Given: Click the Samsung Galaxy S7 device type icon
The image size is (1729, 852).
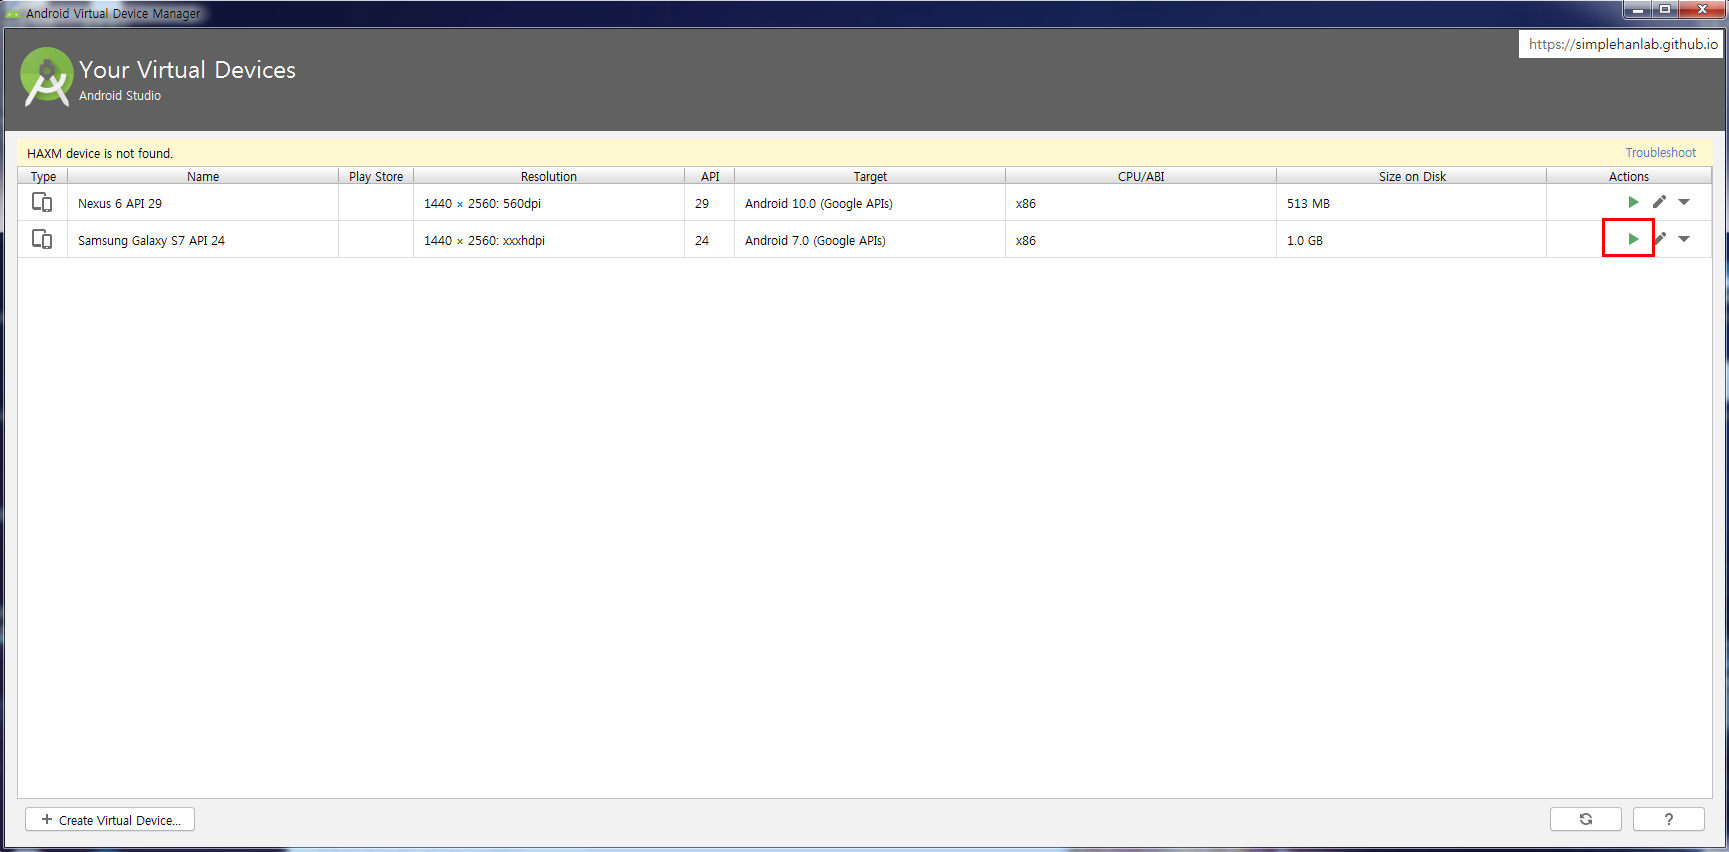Looking at the screenshot, I should (x=42, y=239).
